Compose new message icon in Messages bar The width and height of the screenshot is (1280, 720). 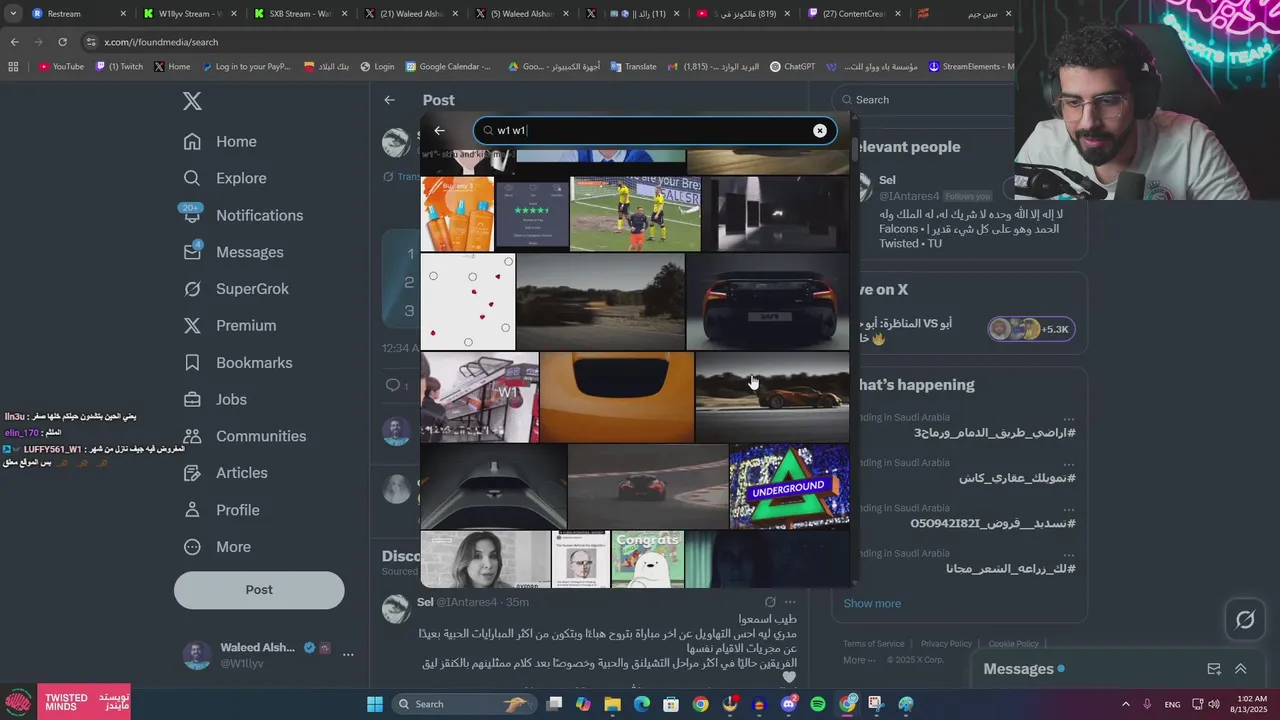pyautogui.click(x=1214, y=669)
